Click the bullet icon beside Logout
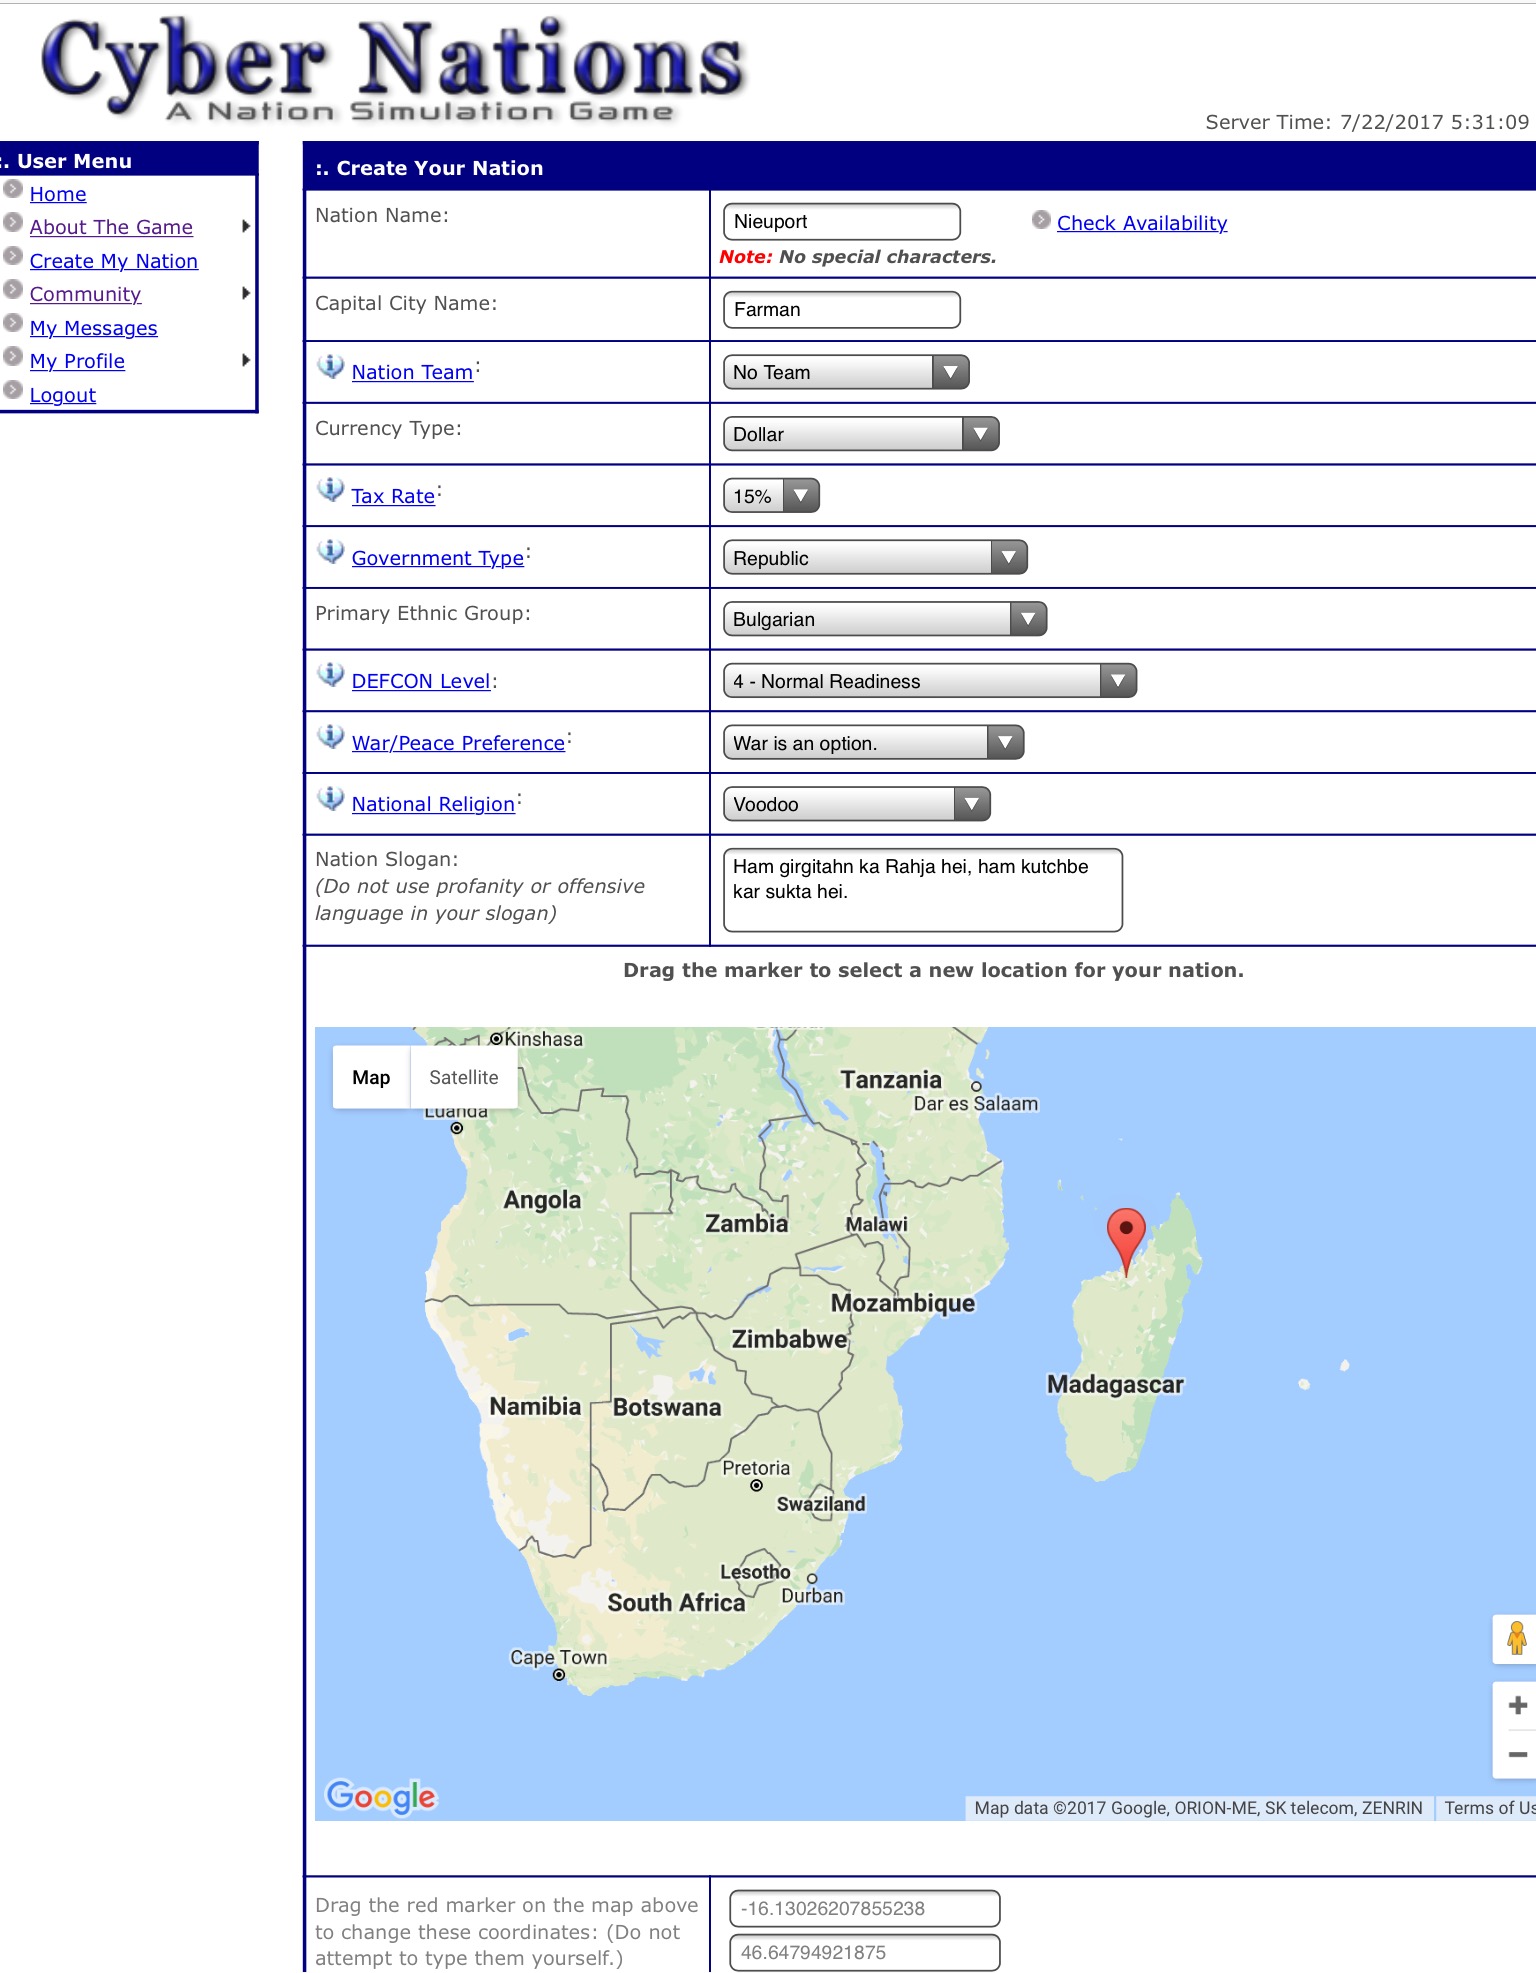 [x=13, y=390]
